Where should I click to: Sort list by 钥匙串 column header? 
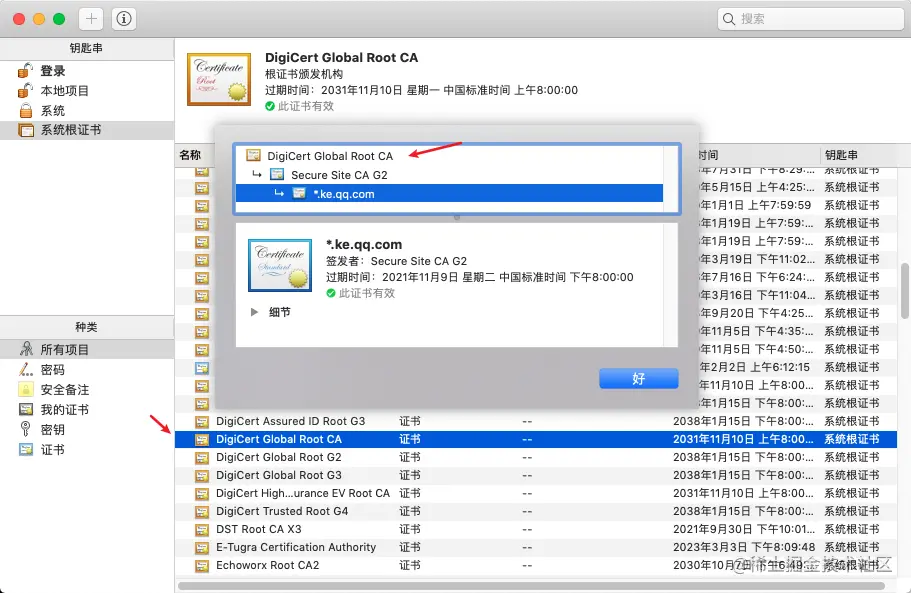[x=841, y=155]
